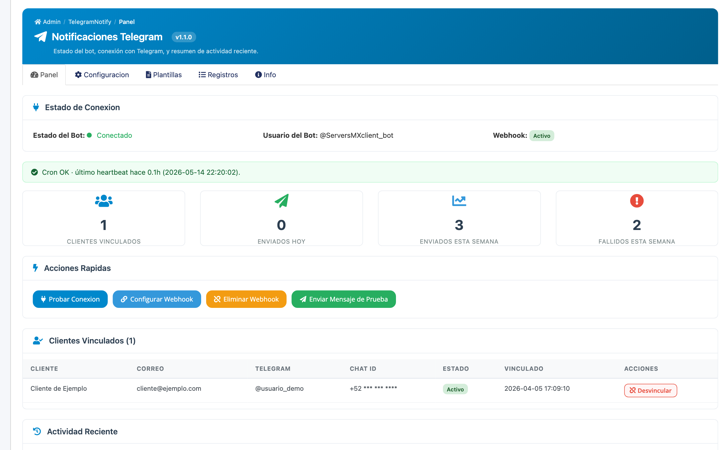
Task: Click the @usuario_demo Telegram handle
Action: [x=279, y=388]
